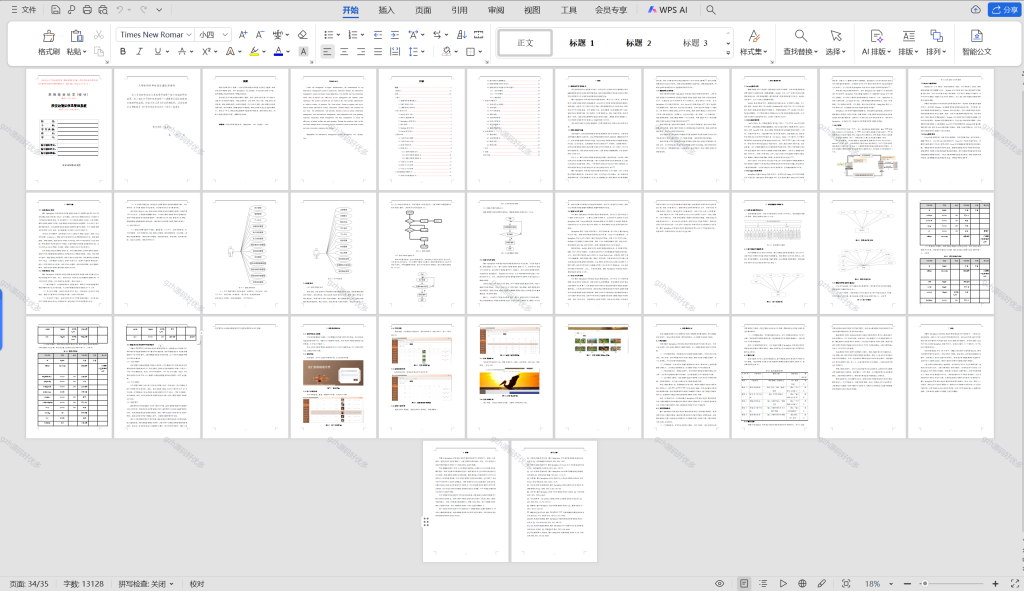Expand the numbered list options arrow
The height and width of the screenshot is (591, 1024).
pos(362,35)
